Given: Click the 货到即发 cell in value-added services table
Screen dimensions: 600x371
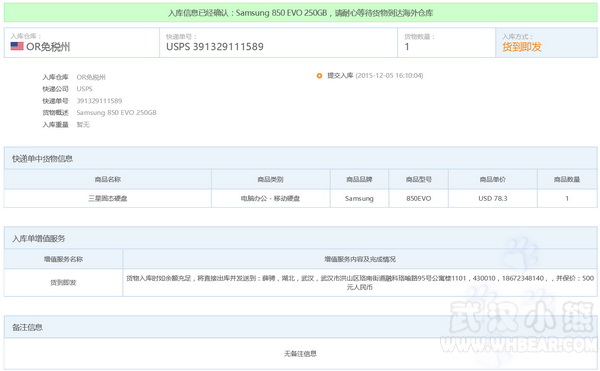Looking at the screenshot, I should click(63, 283).
